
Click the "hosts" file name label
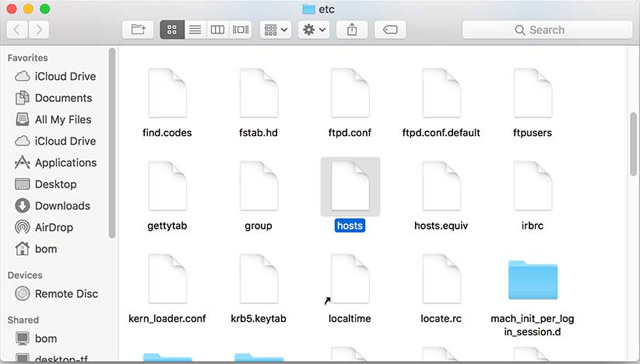pos(350,226)
